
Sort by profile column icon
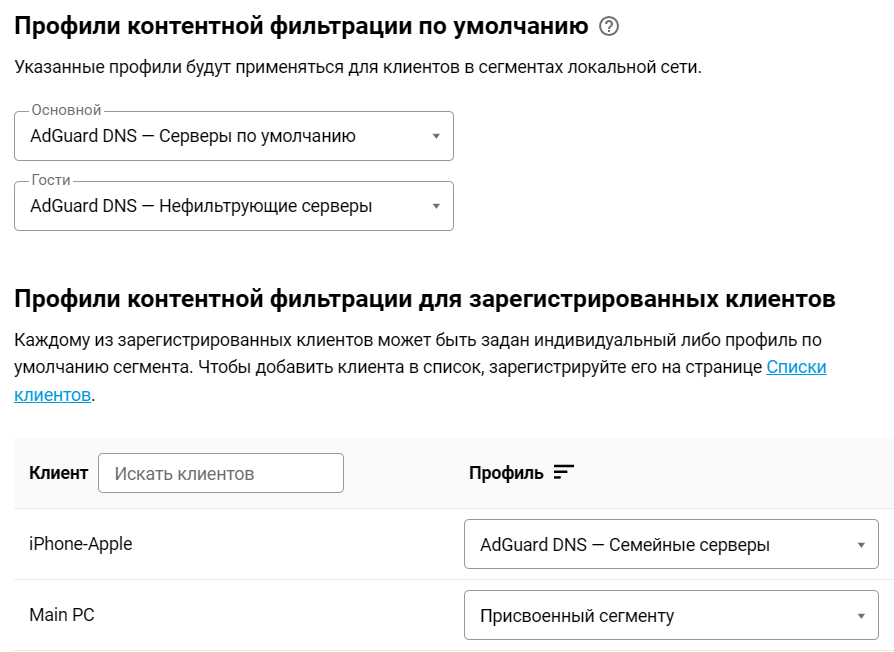click(x=563, y=472)
